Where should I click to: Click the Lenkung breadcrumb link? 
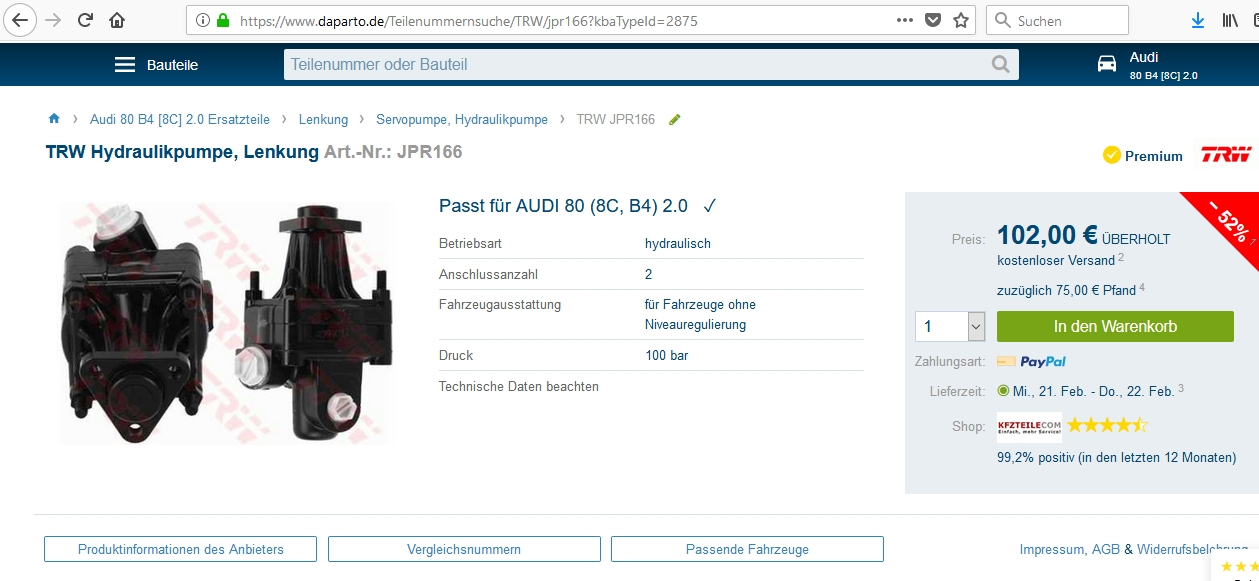(x=323, y=119)
